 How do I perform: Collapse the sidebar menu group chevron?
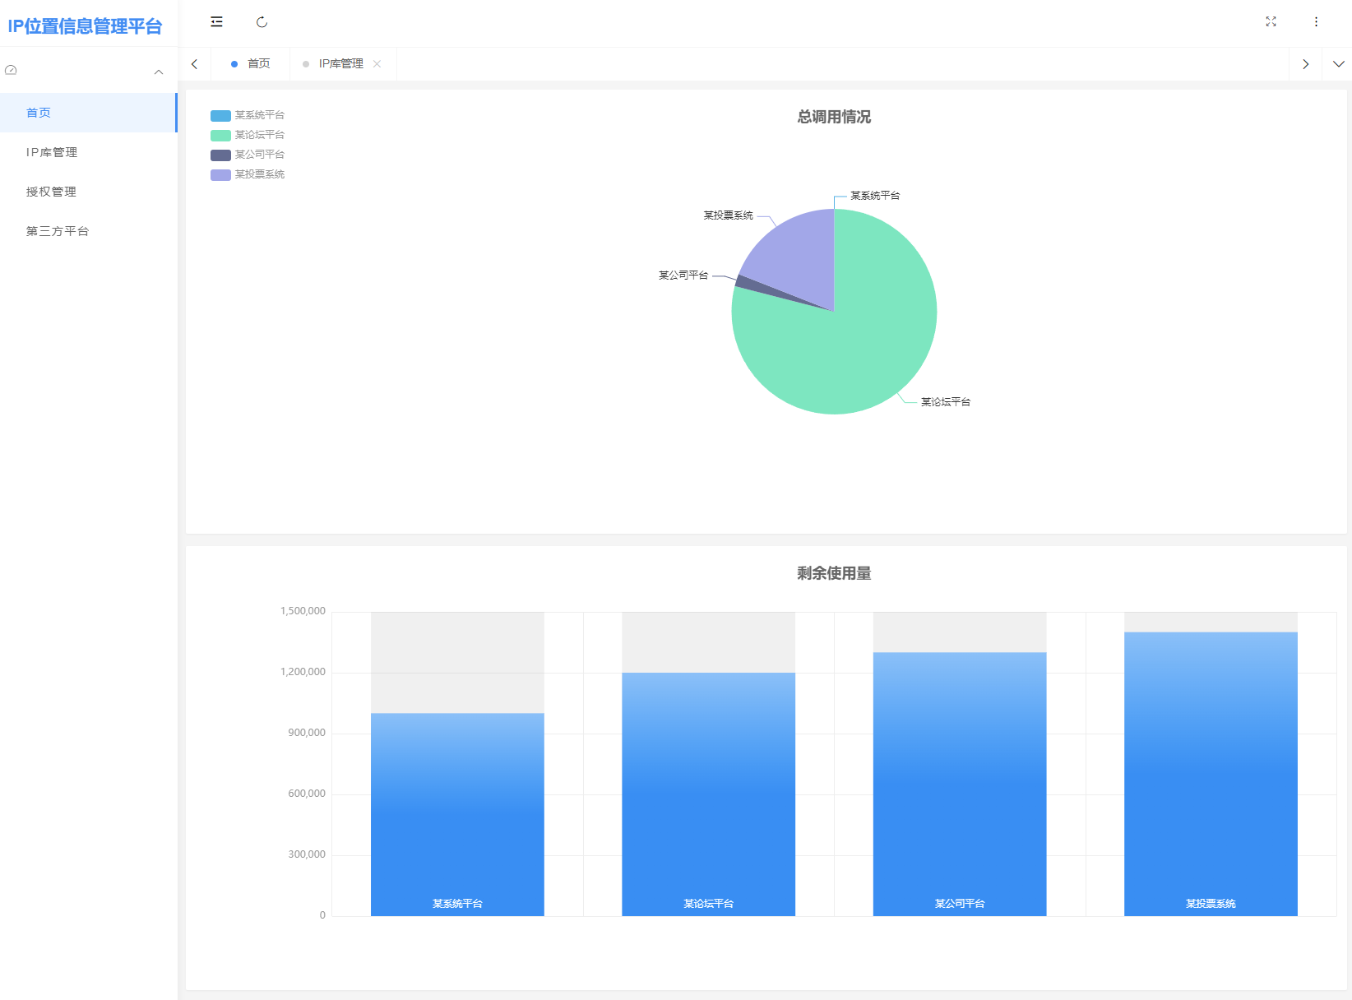tap(158, 72)
